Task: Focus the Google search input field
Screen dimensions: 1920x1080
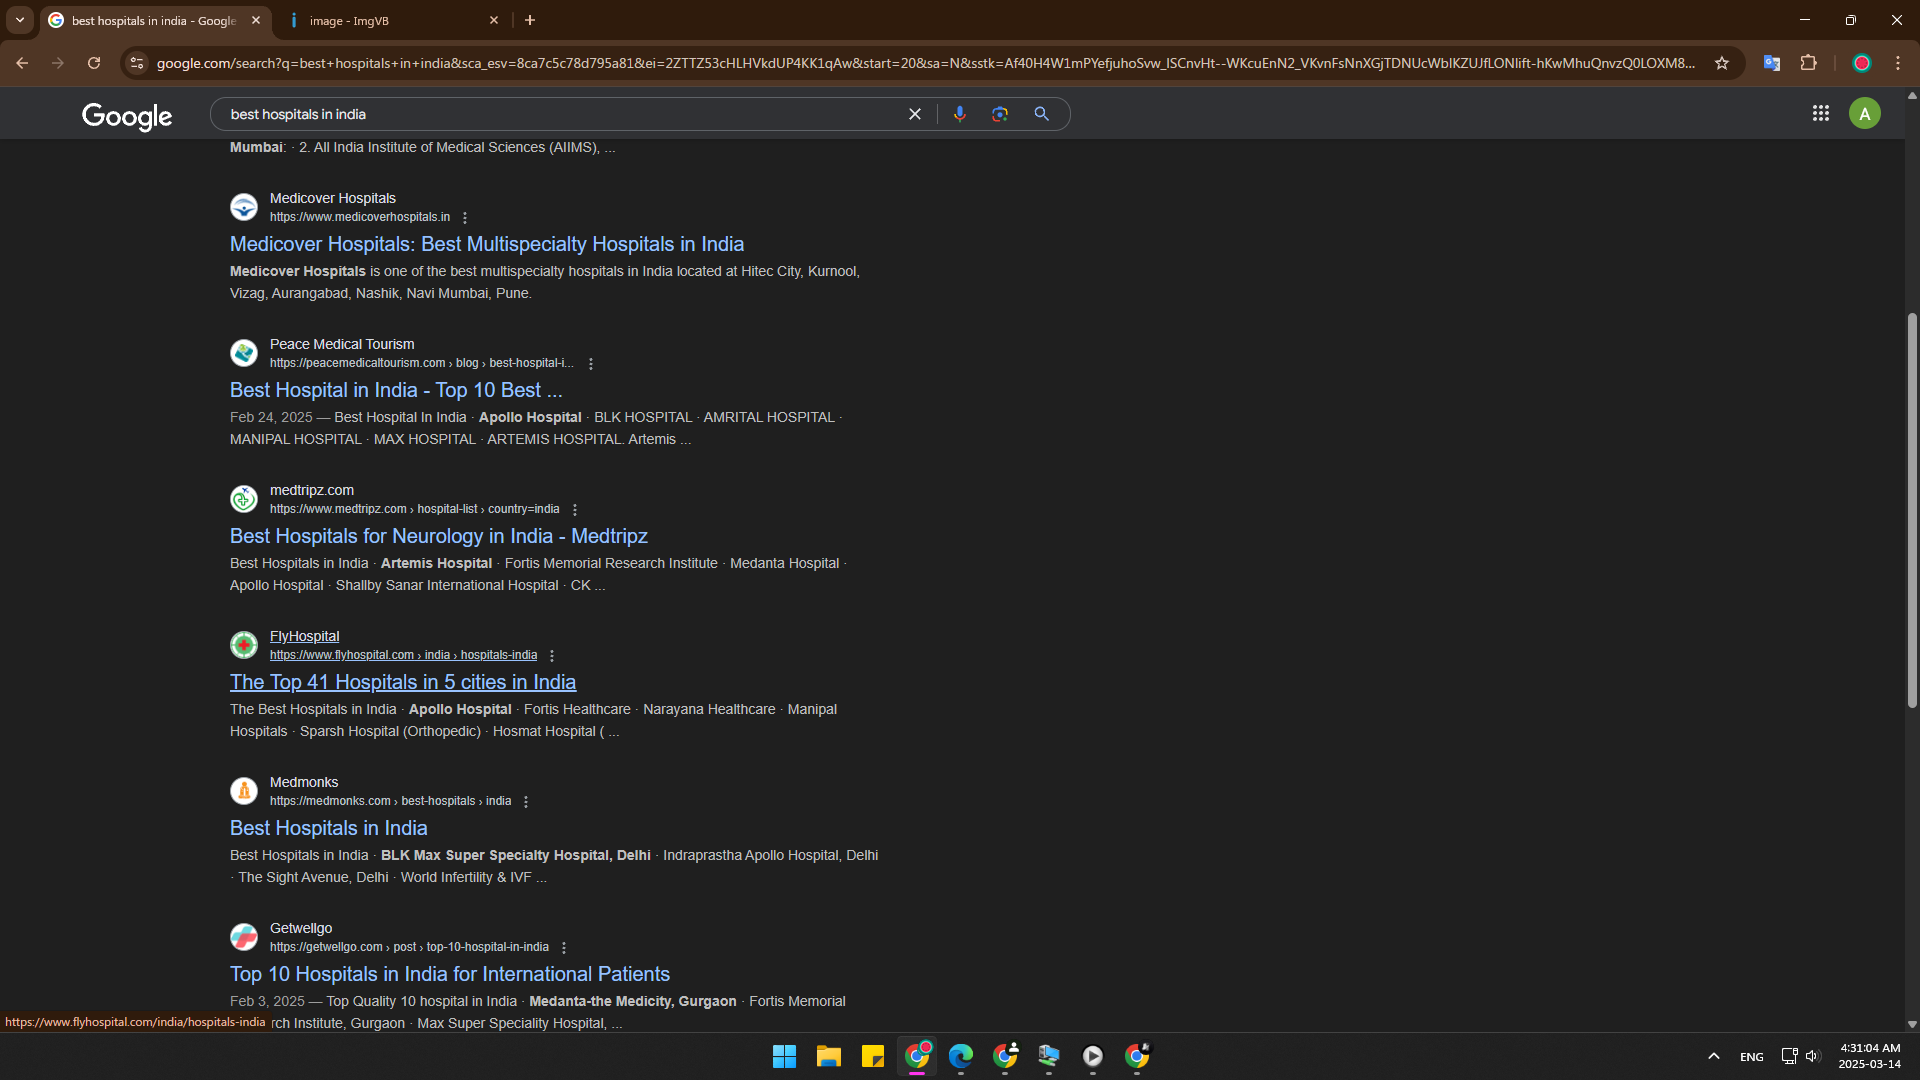Action: click(560, 114)
